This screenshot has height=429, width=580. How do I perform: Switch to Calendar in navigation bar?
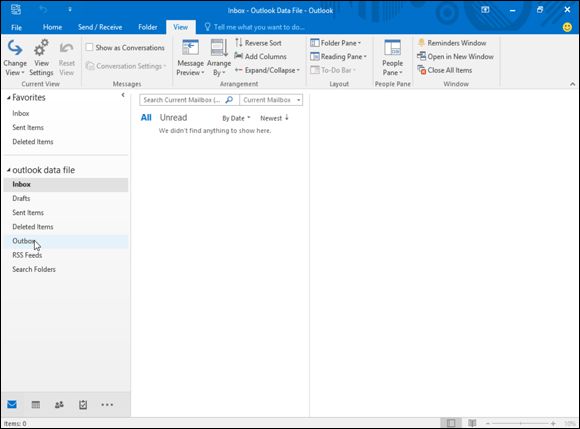(36, 405)
